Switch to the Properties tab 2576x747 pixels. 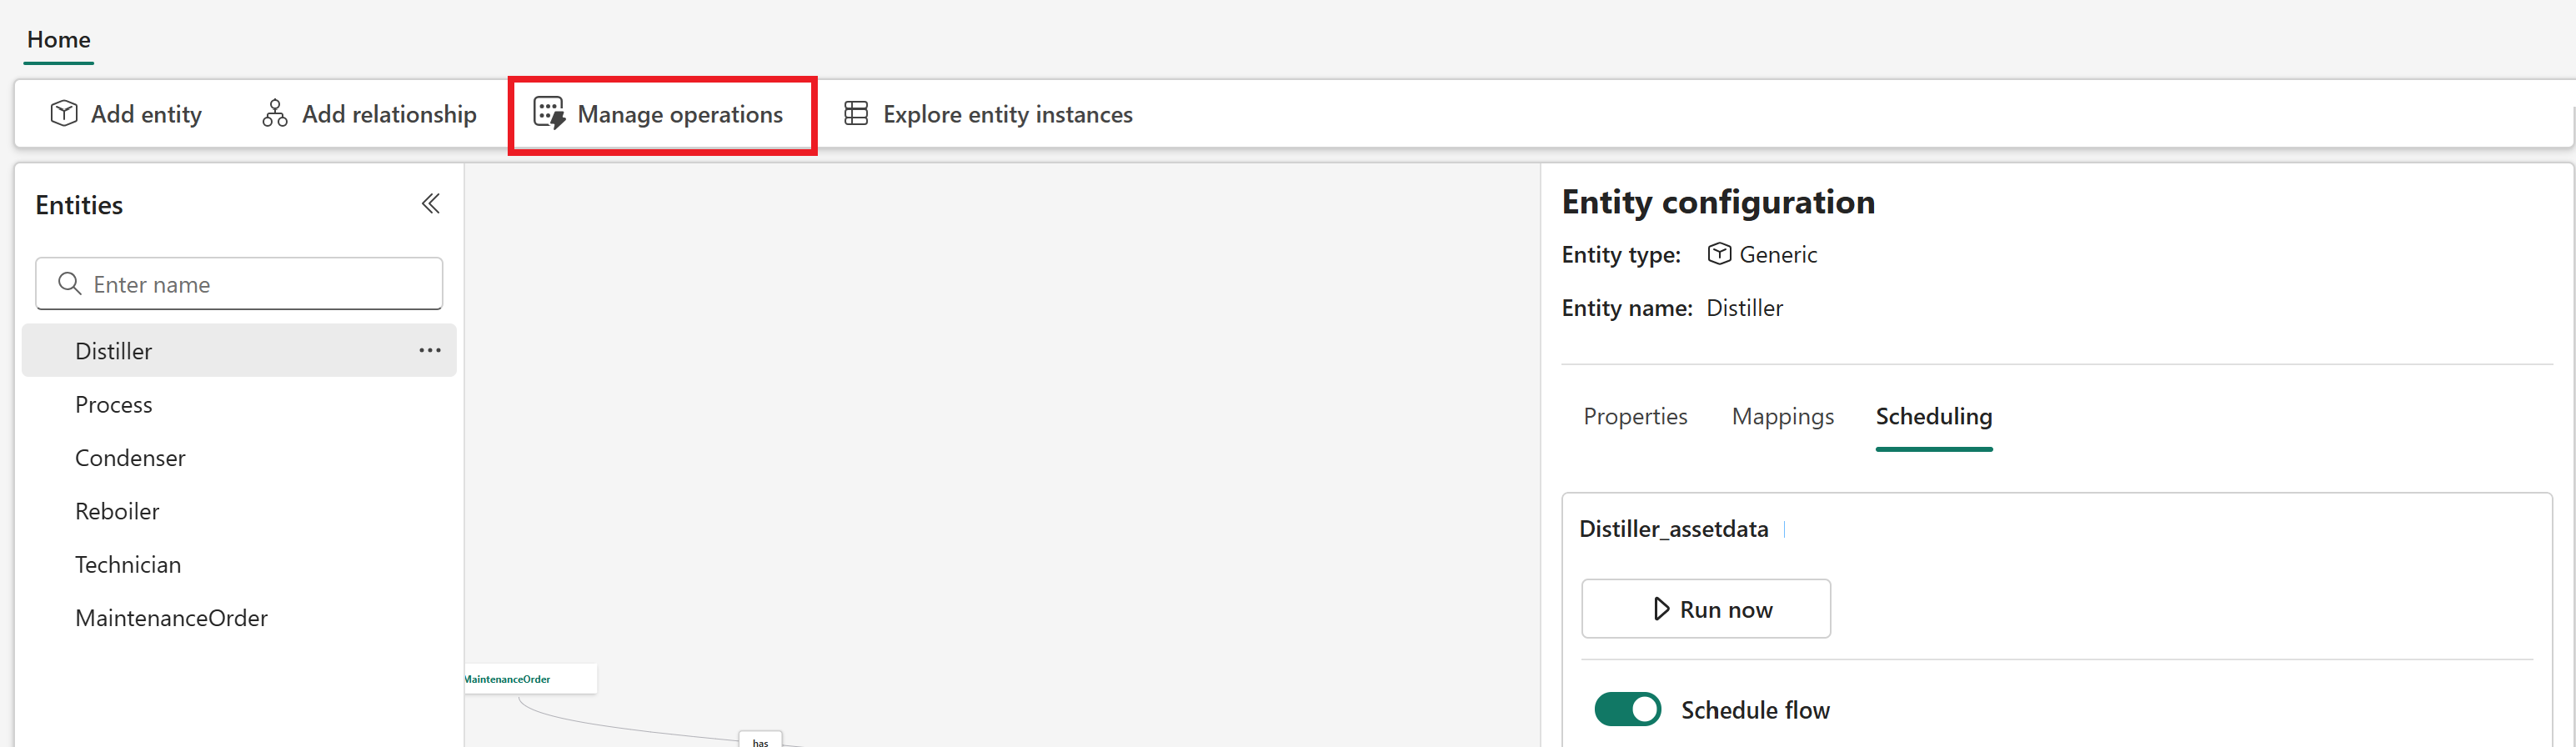(x=1635, y=416)
